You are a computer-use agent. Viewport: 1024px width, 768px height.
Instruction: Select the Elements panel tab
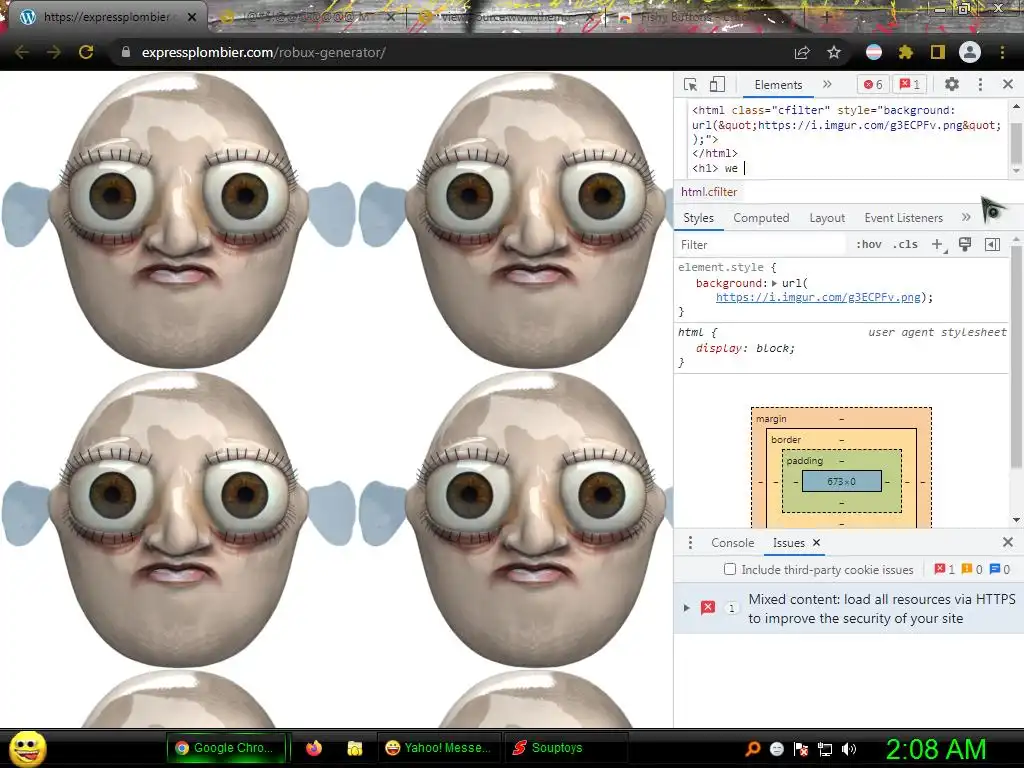778,85
